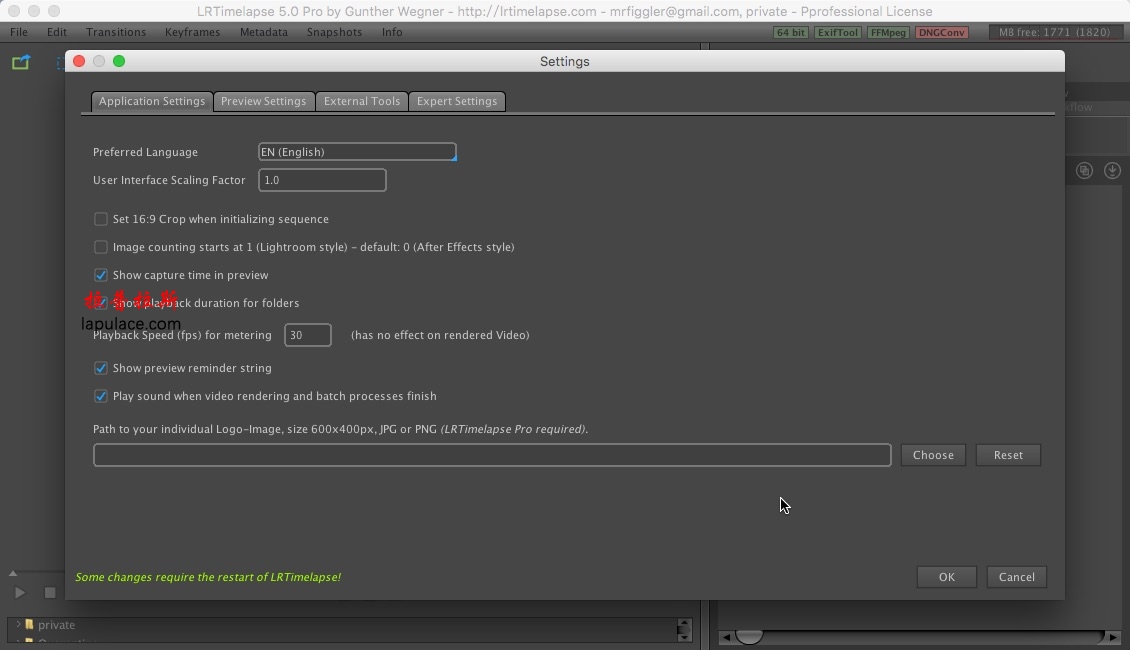Open the folder icon in main toolbar
The image size is (1130, 650).
(x=21, y=63)
